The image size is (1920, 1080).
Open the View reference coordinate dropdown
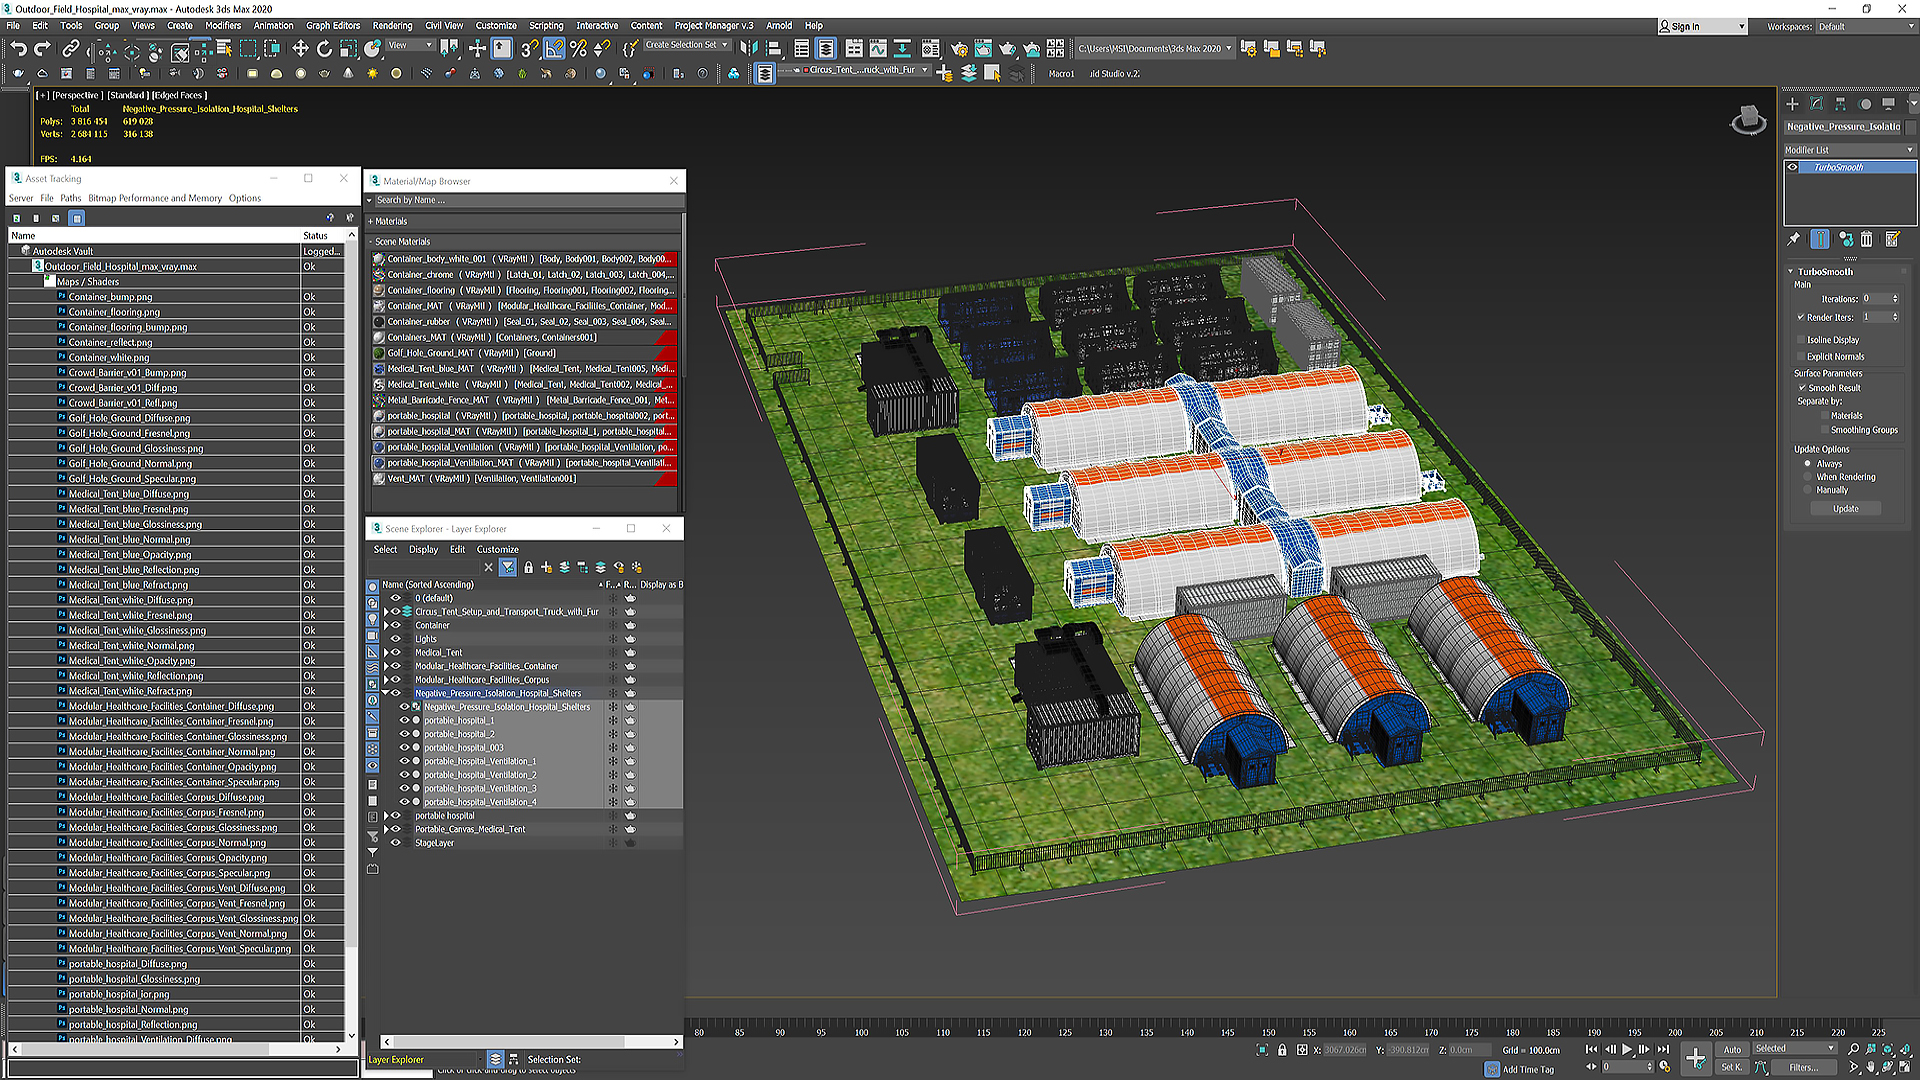pos(410,45)
